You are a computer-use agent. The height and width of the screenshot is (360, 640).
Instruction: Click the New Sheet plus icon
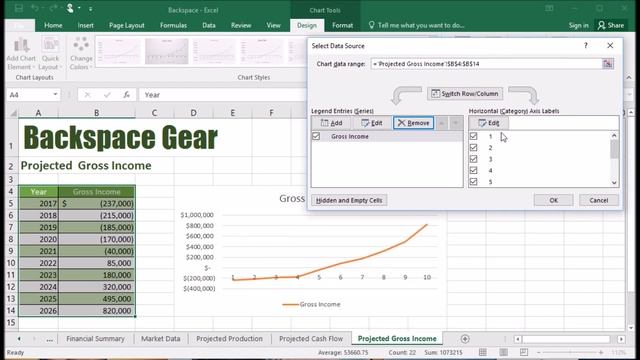point(465,339)
